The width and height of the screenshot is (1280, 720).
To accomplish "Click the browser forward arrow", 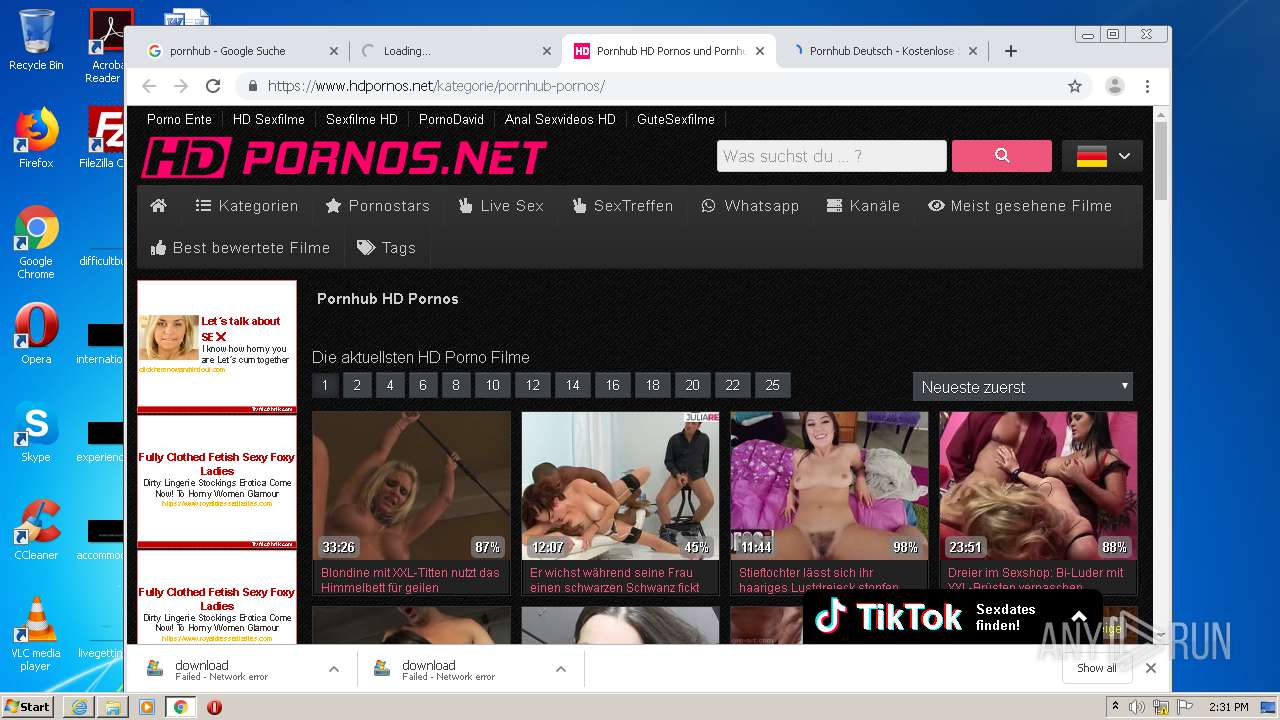I will coord(181,86).
